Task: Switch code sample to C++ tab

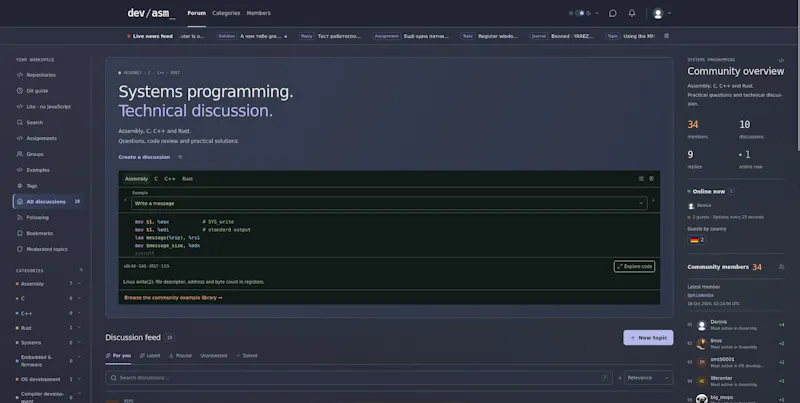Action: point(170,179)
